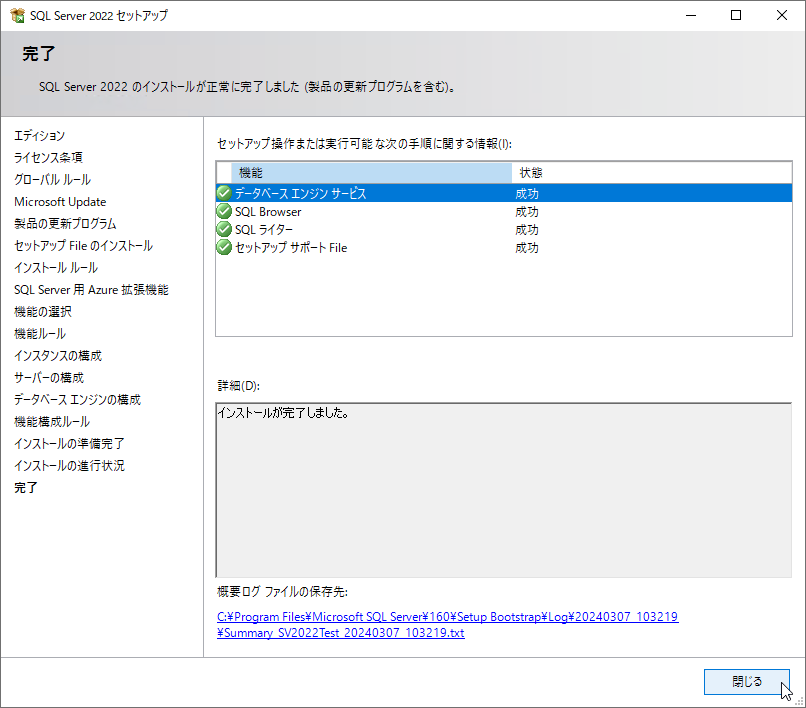Viewport: 806px width, 708px height.
Task: Click 成功 status of SQL Browser
Action: 527,212
